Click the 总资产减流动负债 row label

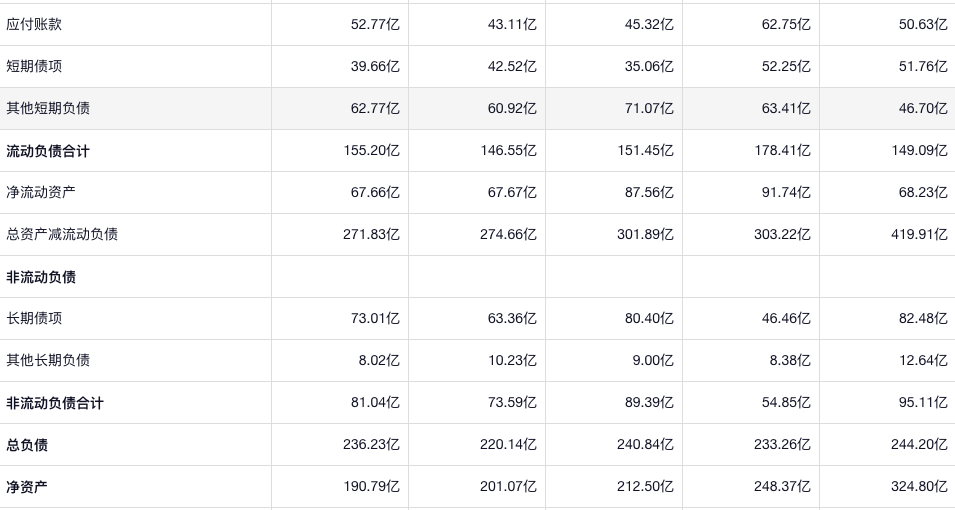click(x=62, y=234)
